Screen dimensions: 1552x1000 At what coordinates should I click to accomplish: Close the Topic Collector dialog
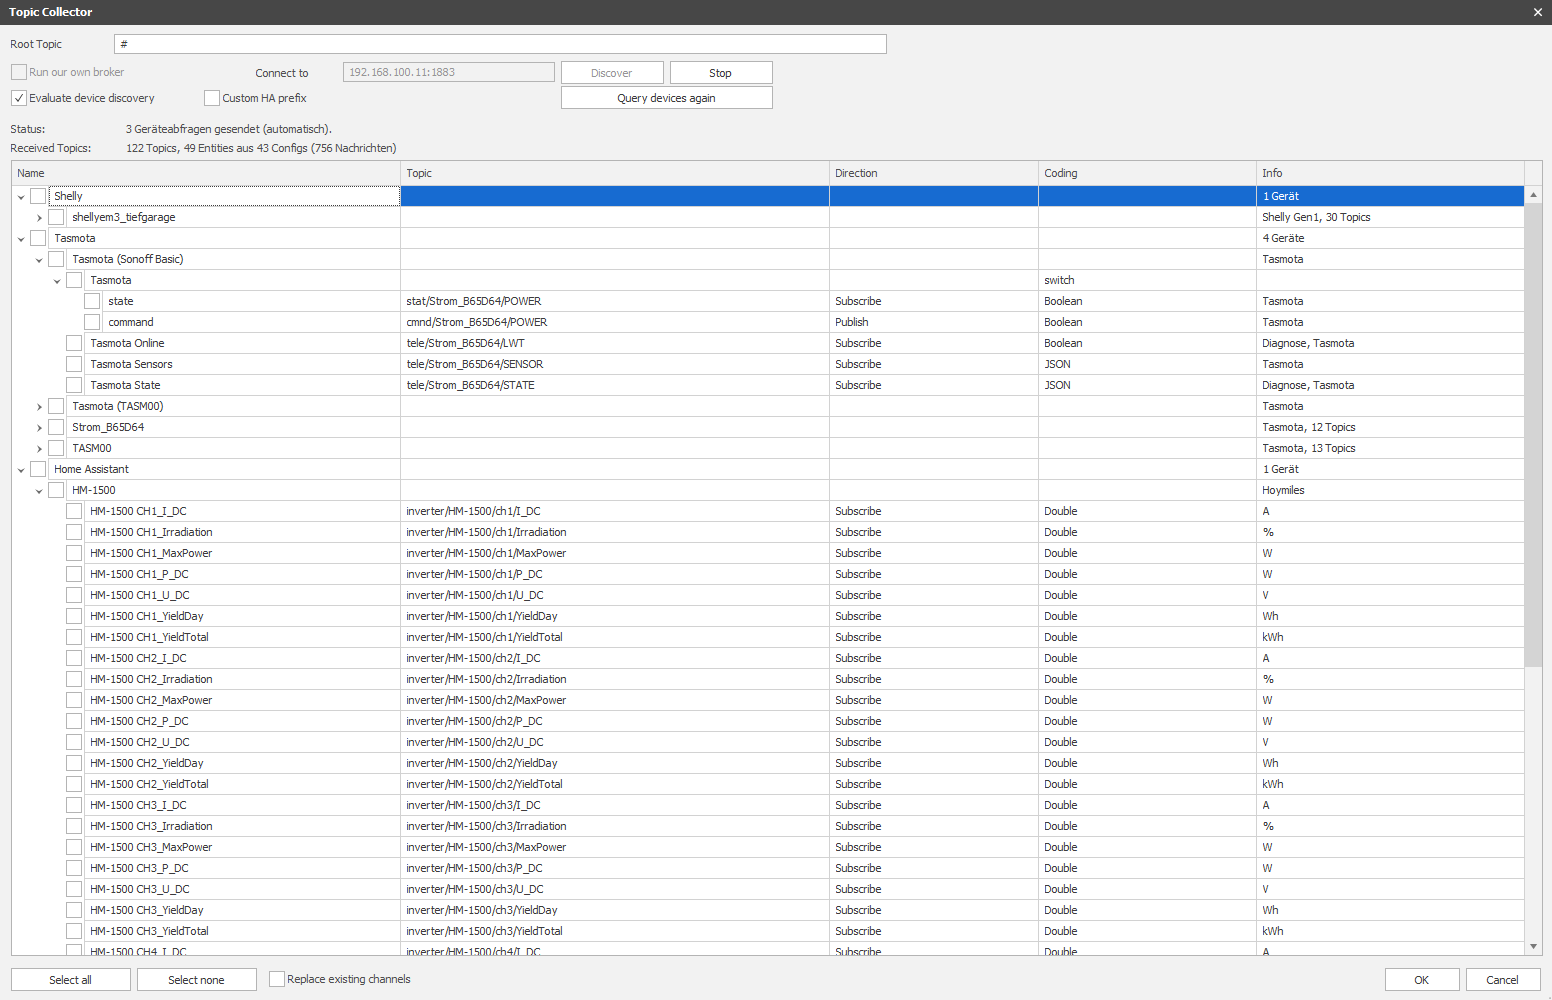1537,12
